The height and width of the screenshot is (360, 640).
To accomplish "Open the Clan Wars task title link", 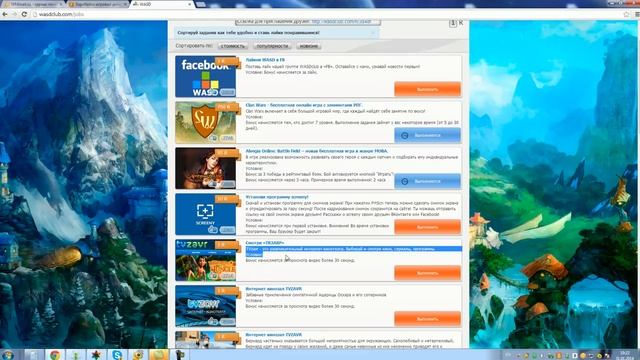I will (304, 105).
